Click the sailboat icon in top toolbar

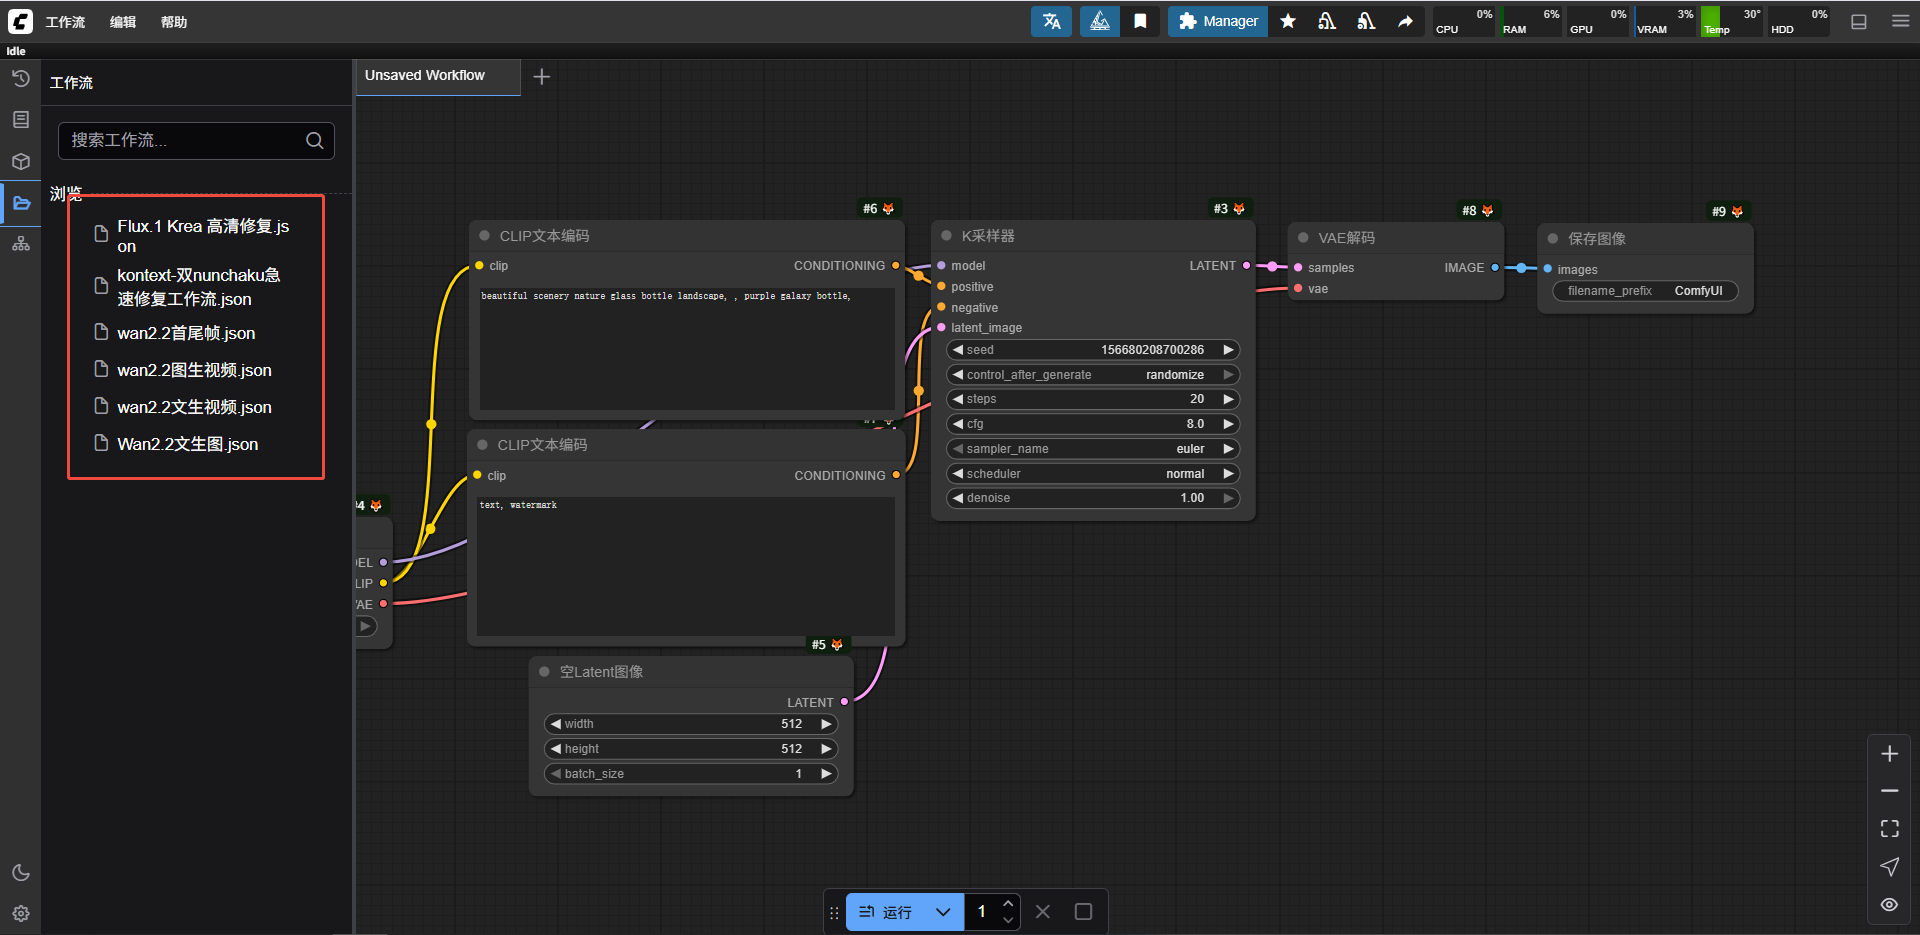[x=1100, y=21]
